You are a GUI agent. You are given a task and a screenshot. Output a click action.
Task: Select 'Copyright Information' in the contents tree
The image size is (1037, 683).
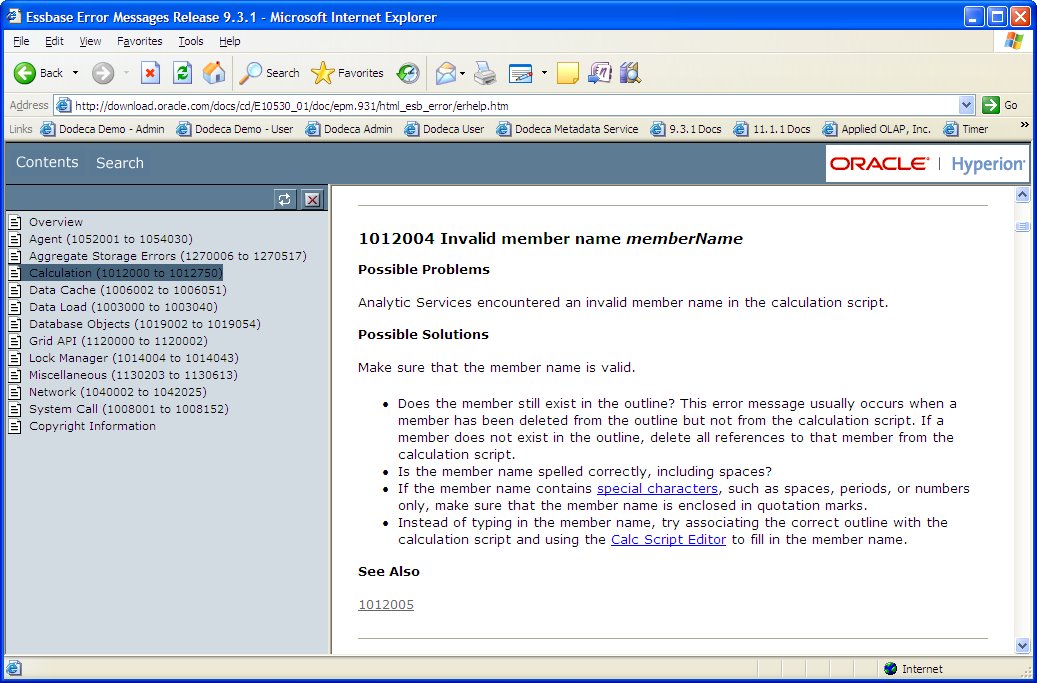coord(93,426)
